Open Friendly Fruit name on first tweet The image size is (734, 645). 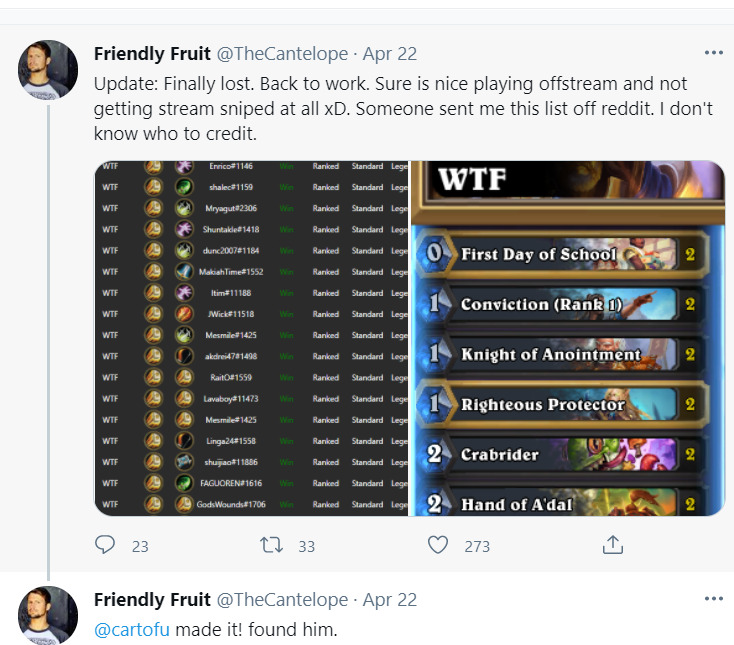click(x=152, y=54)
